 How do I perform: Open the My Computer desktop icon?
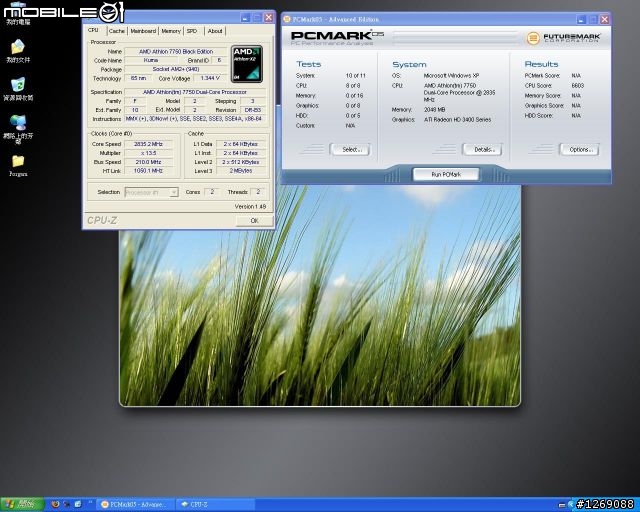pyautogui.click(x=18, y=12)
